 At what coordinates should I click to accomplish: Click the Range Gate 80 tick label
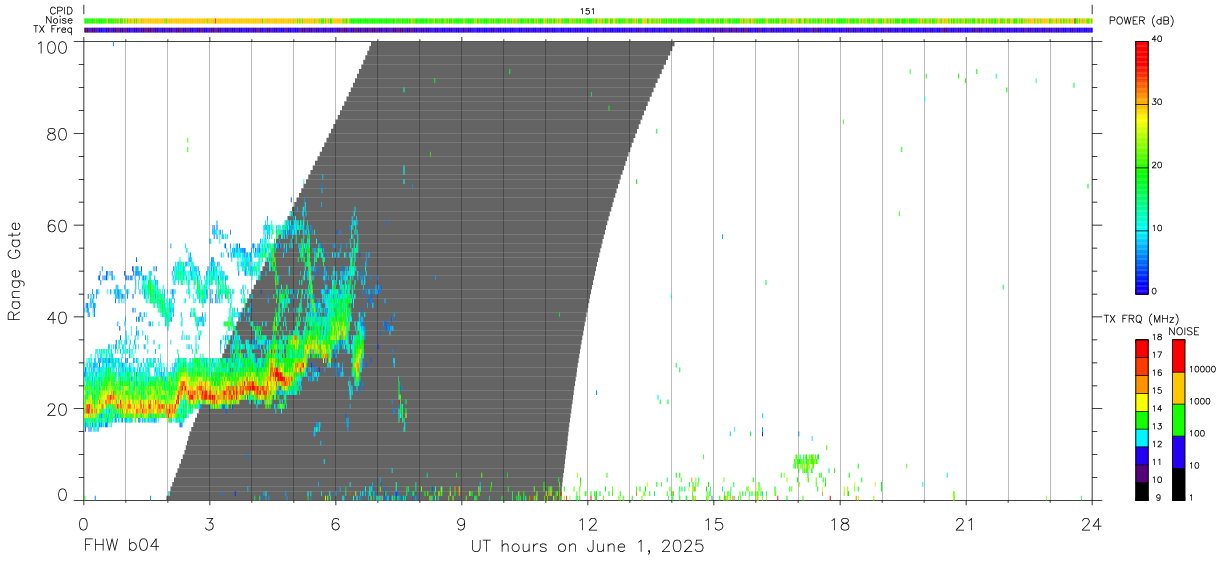[58, 134]
